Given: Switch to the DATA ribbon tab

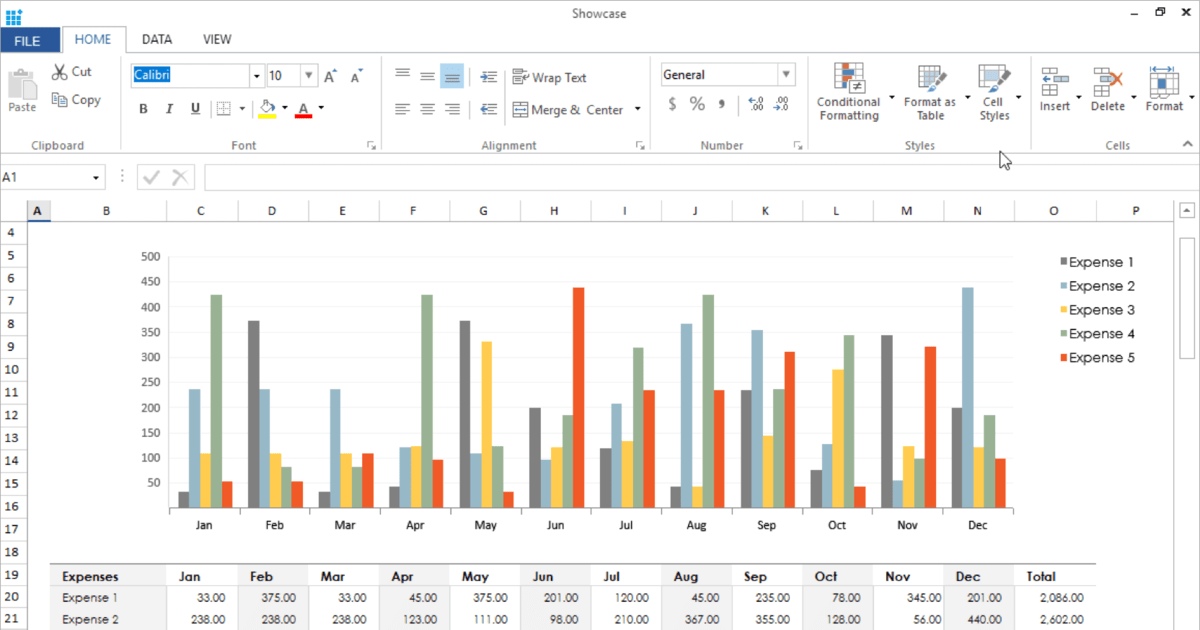Looking at the screenshot, I should (x=157, y=40).
